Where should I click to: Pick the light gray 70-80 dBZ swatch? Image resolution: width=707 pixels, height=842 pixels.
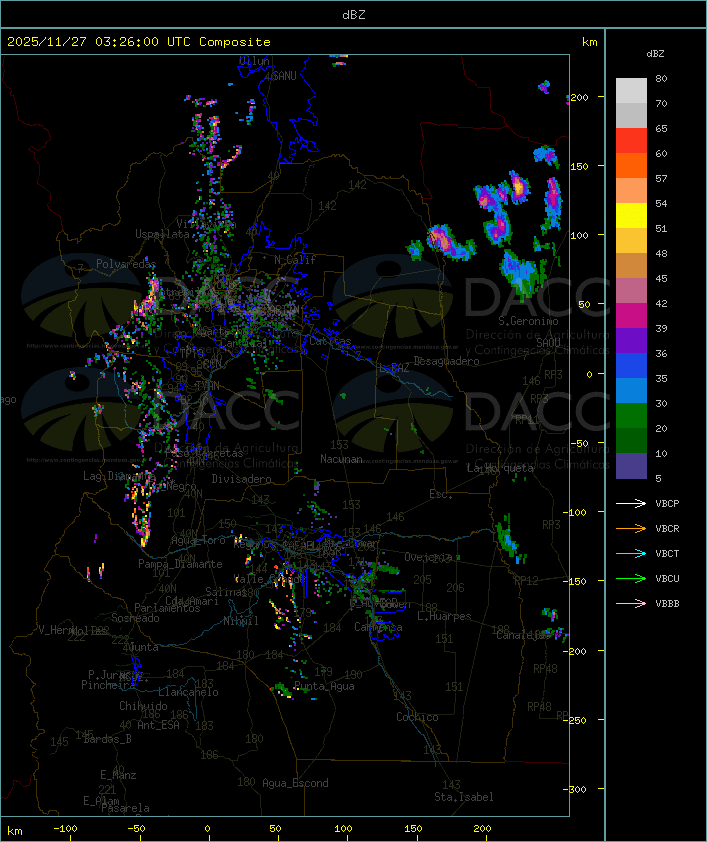631,91
